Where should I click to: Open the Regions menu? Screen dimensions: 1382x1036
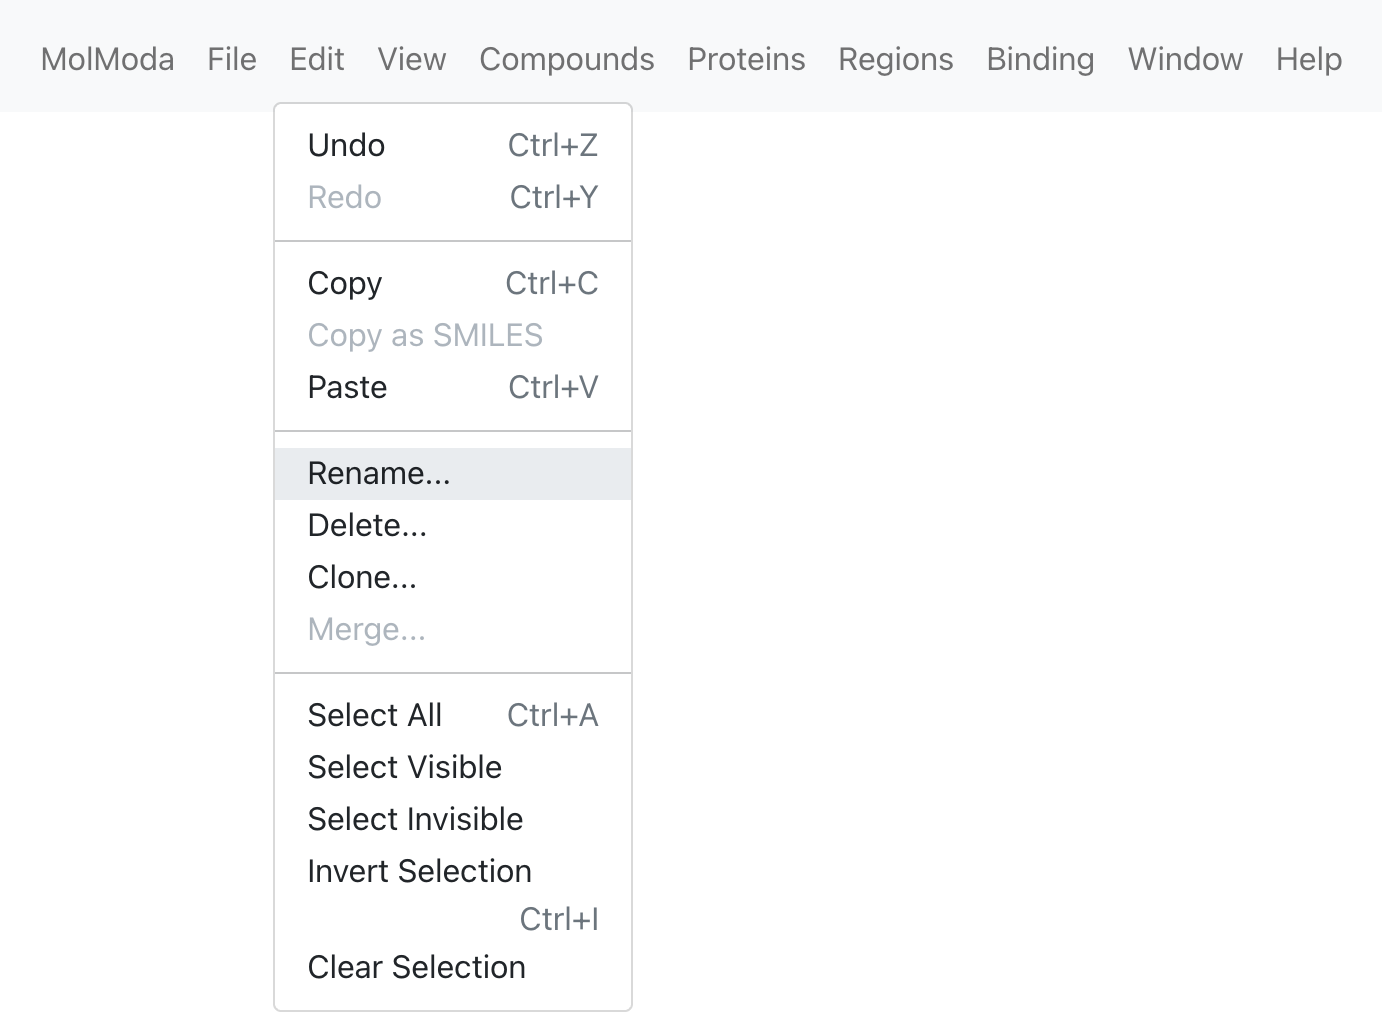896,59
